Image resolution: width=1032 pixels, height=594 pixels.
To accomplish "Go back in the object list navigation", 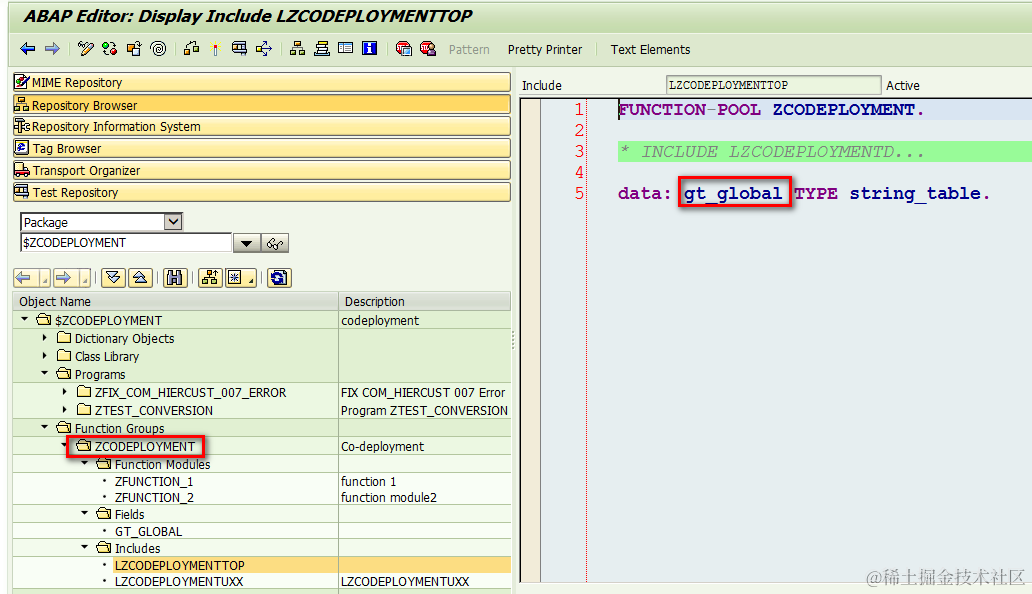I will pyautogui.click(x=24, y=278).
